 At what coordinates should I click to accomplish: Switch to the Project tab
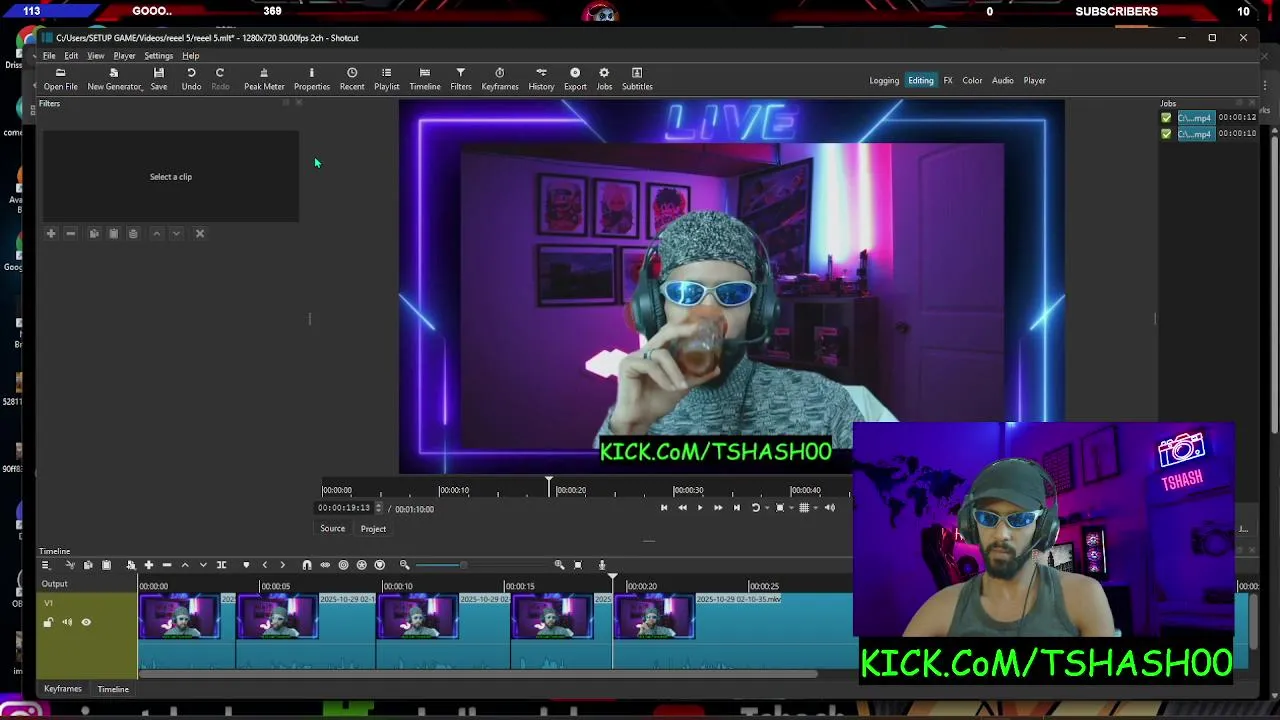pyautogui.click(x=373, y=529)
